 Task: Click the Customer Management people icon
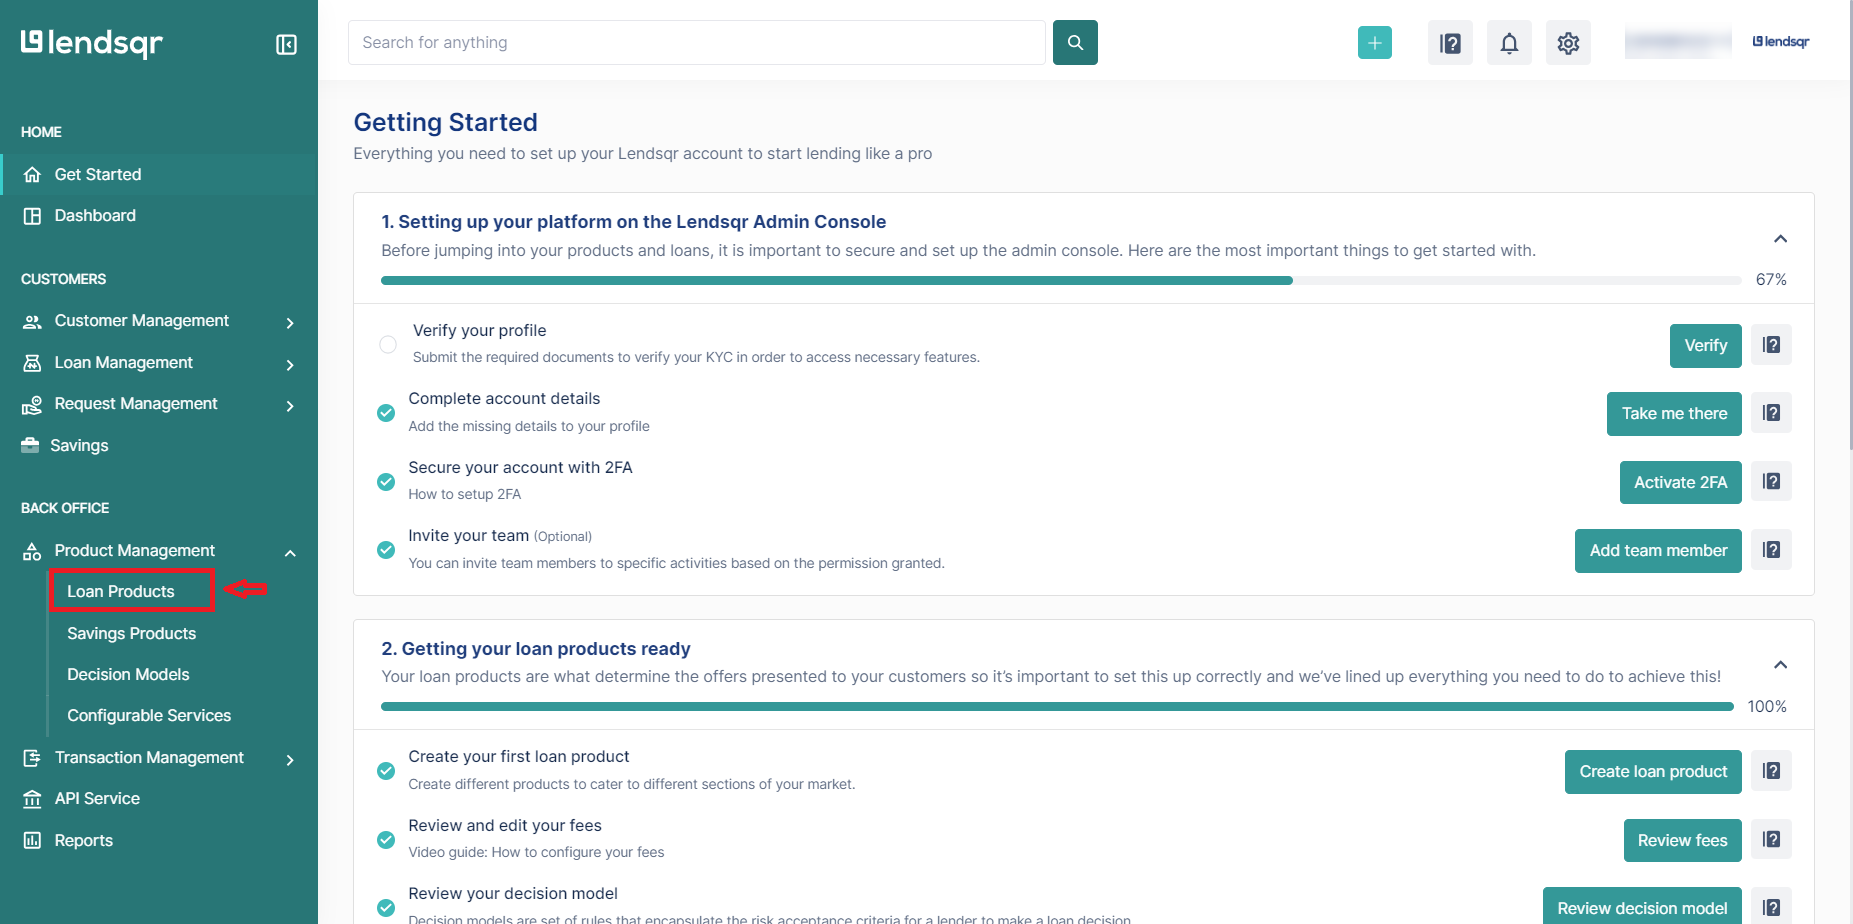[32, 321]
